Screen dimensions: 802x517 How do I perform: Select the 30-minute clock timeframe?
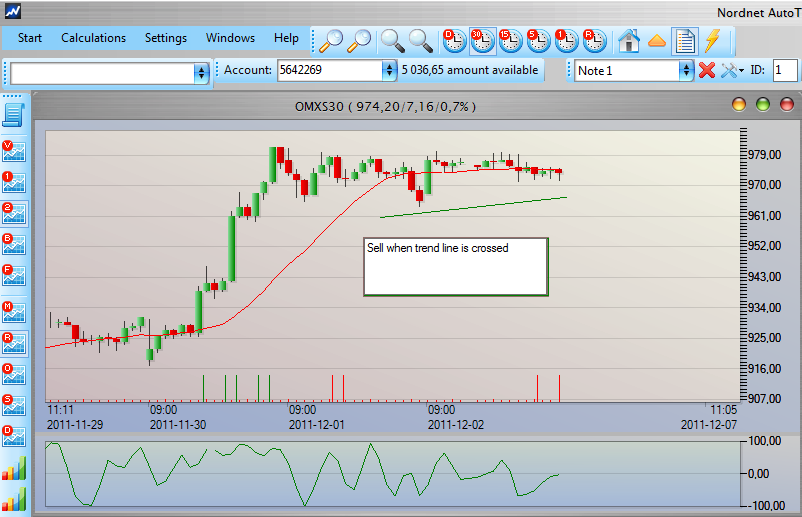point(482,40)
